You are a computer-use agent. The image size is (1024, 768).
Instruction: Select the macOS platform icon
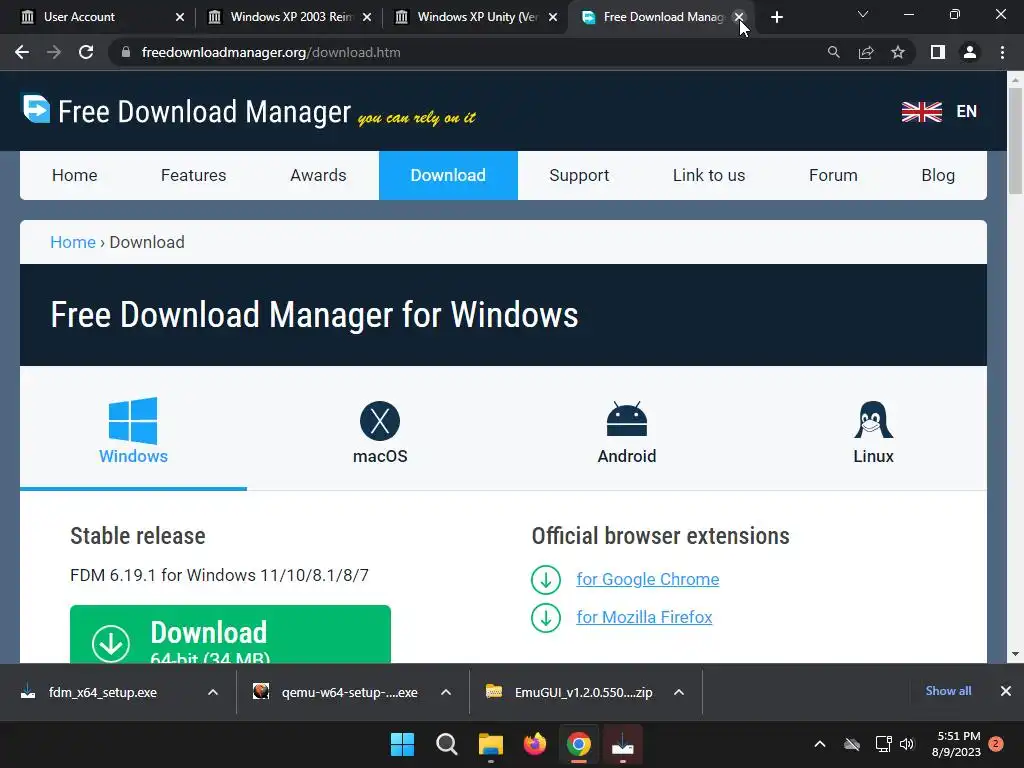379,421
